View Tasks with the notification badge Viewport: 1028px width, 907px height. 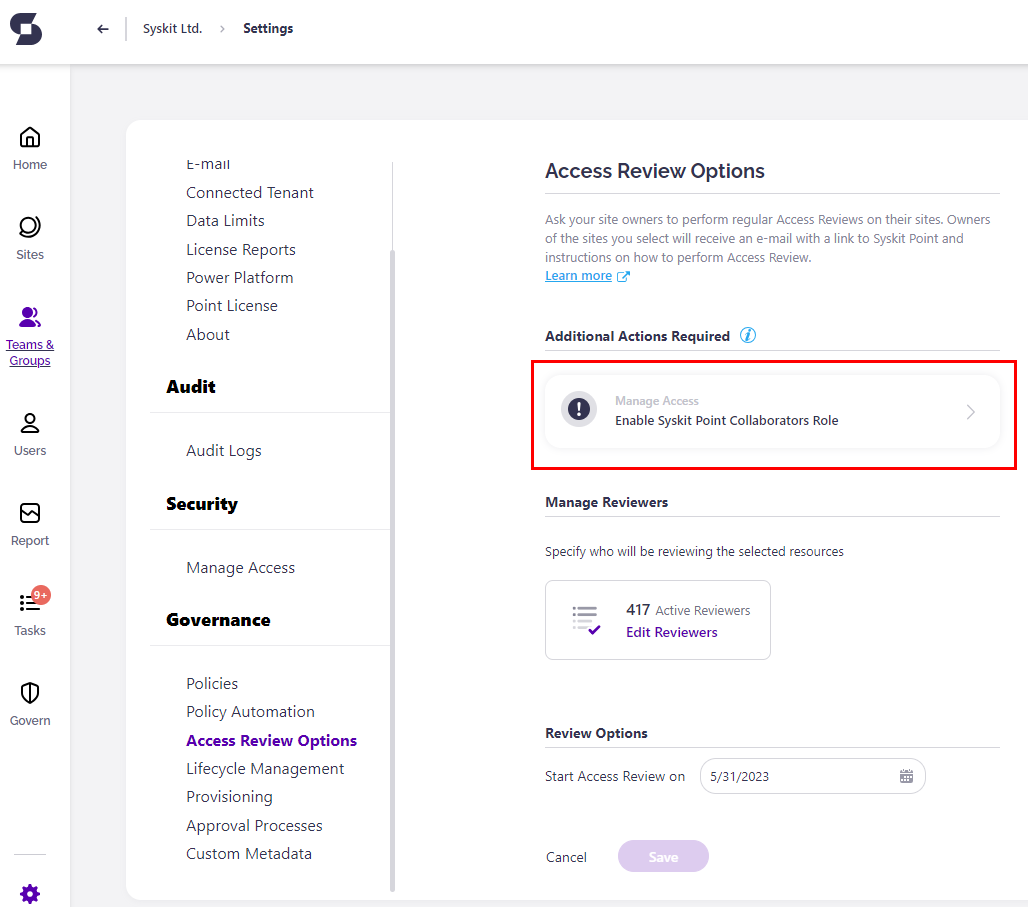(29, 610)
